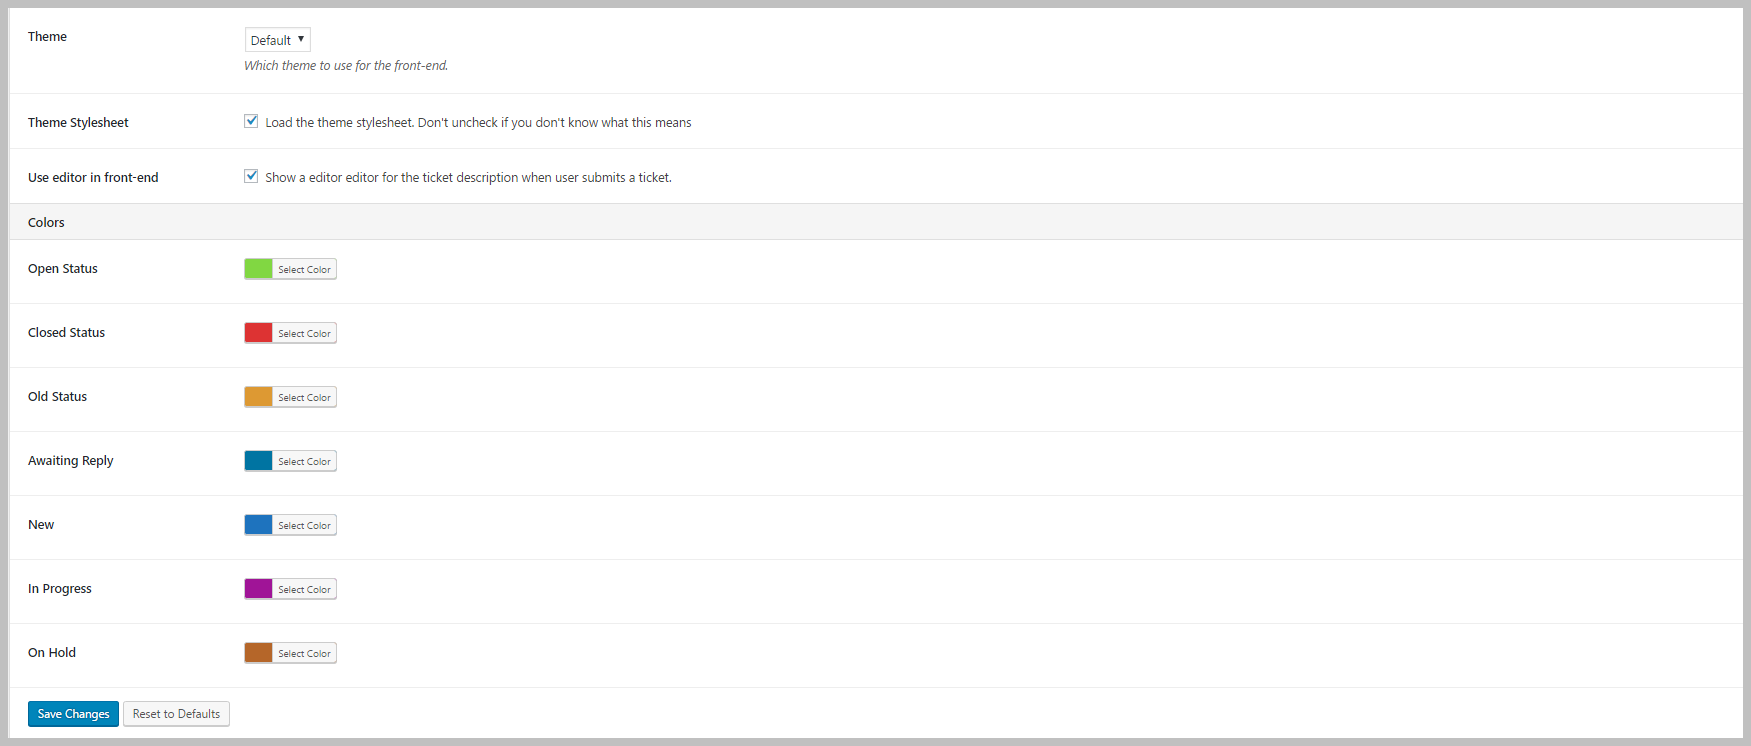This screenshot has height=746, width=1751.
Task: Open the Theme dropdown set to Default
Action: click(x=277, y=40)
